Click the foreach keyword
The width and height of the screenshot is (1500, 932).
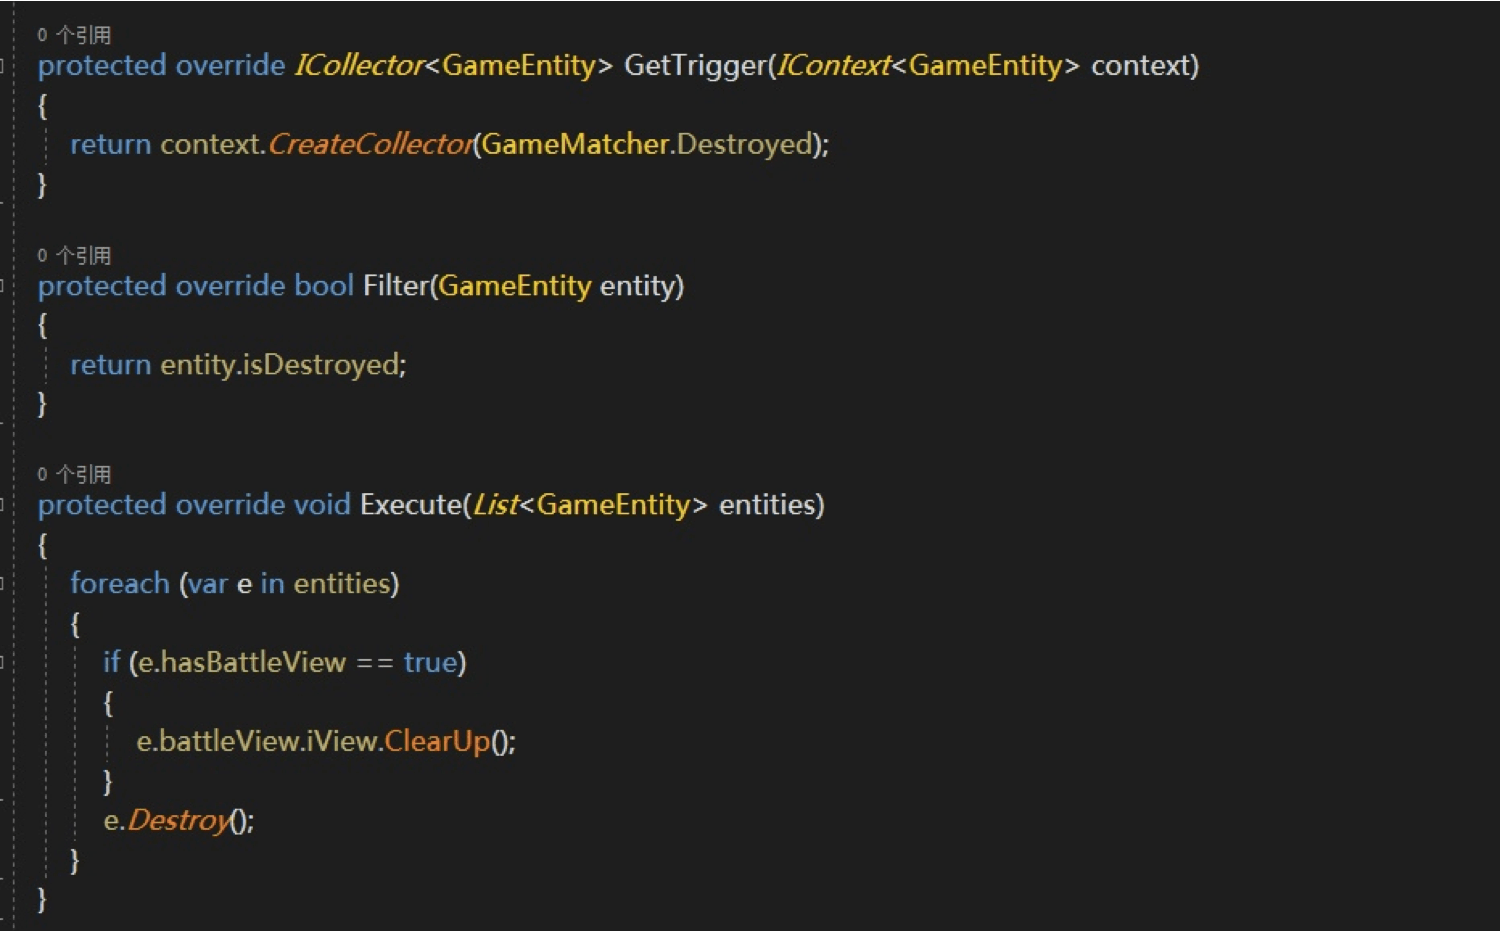[120, 583]
